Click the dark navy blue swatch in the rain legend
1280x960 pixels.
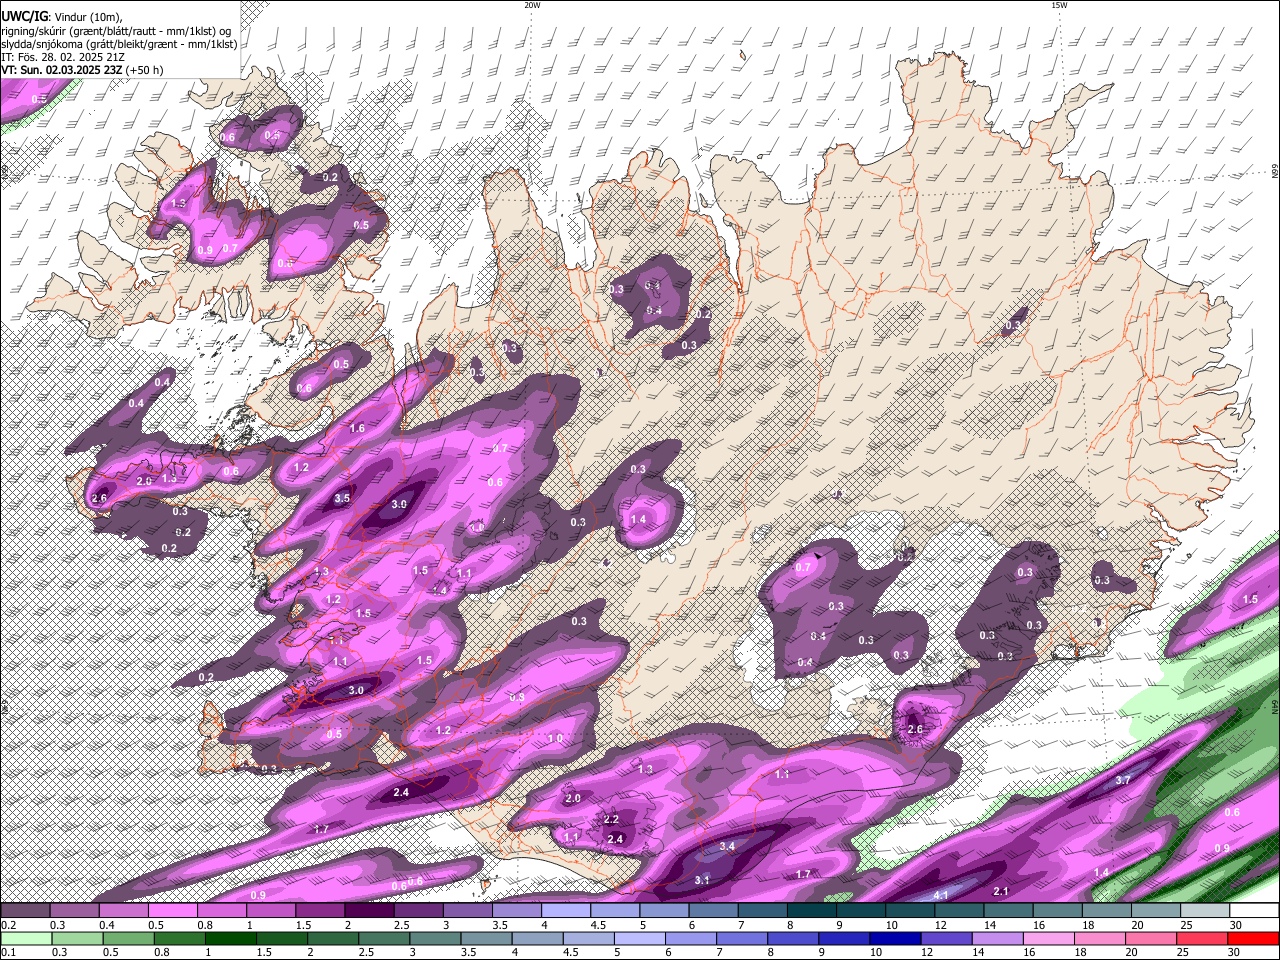pos(895,938)
